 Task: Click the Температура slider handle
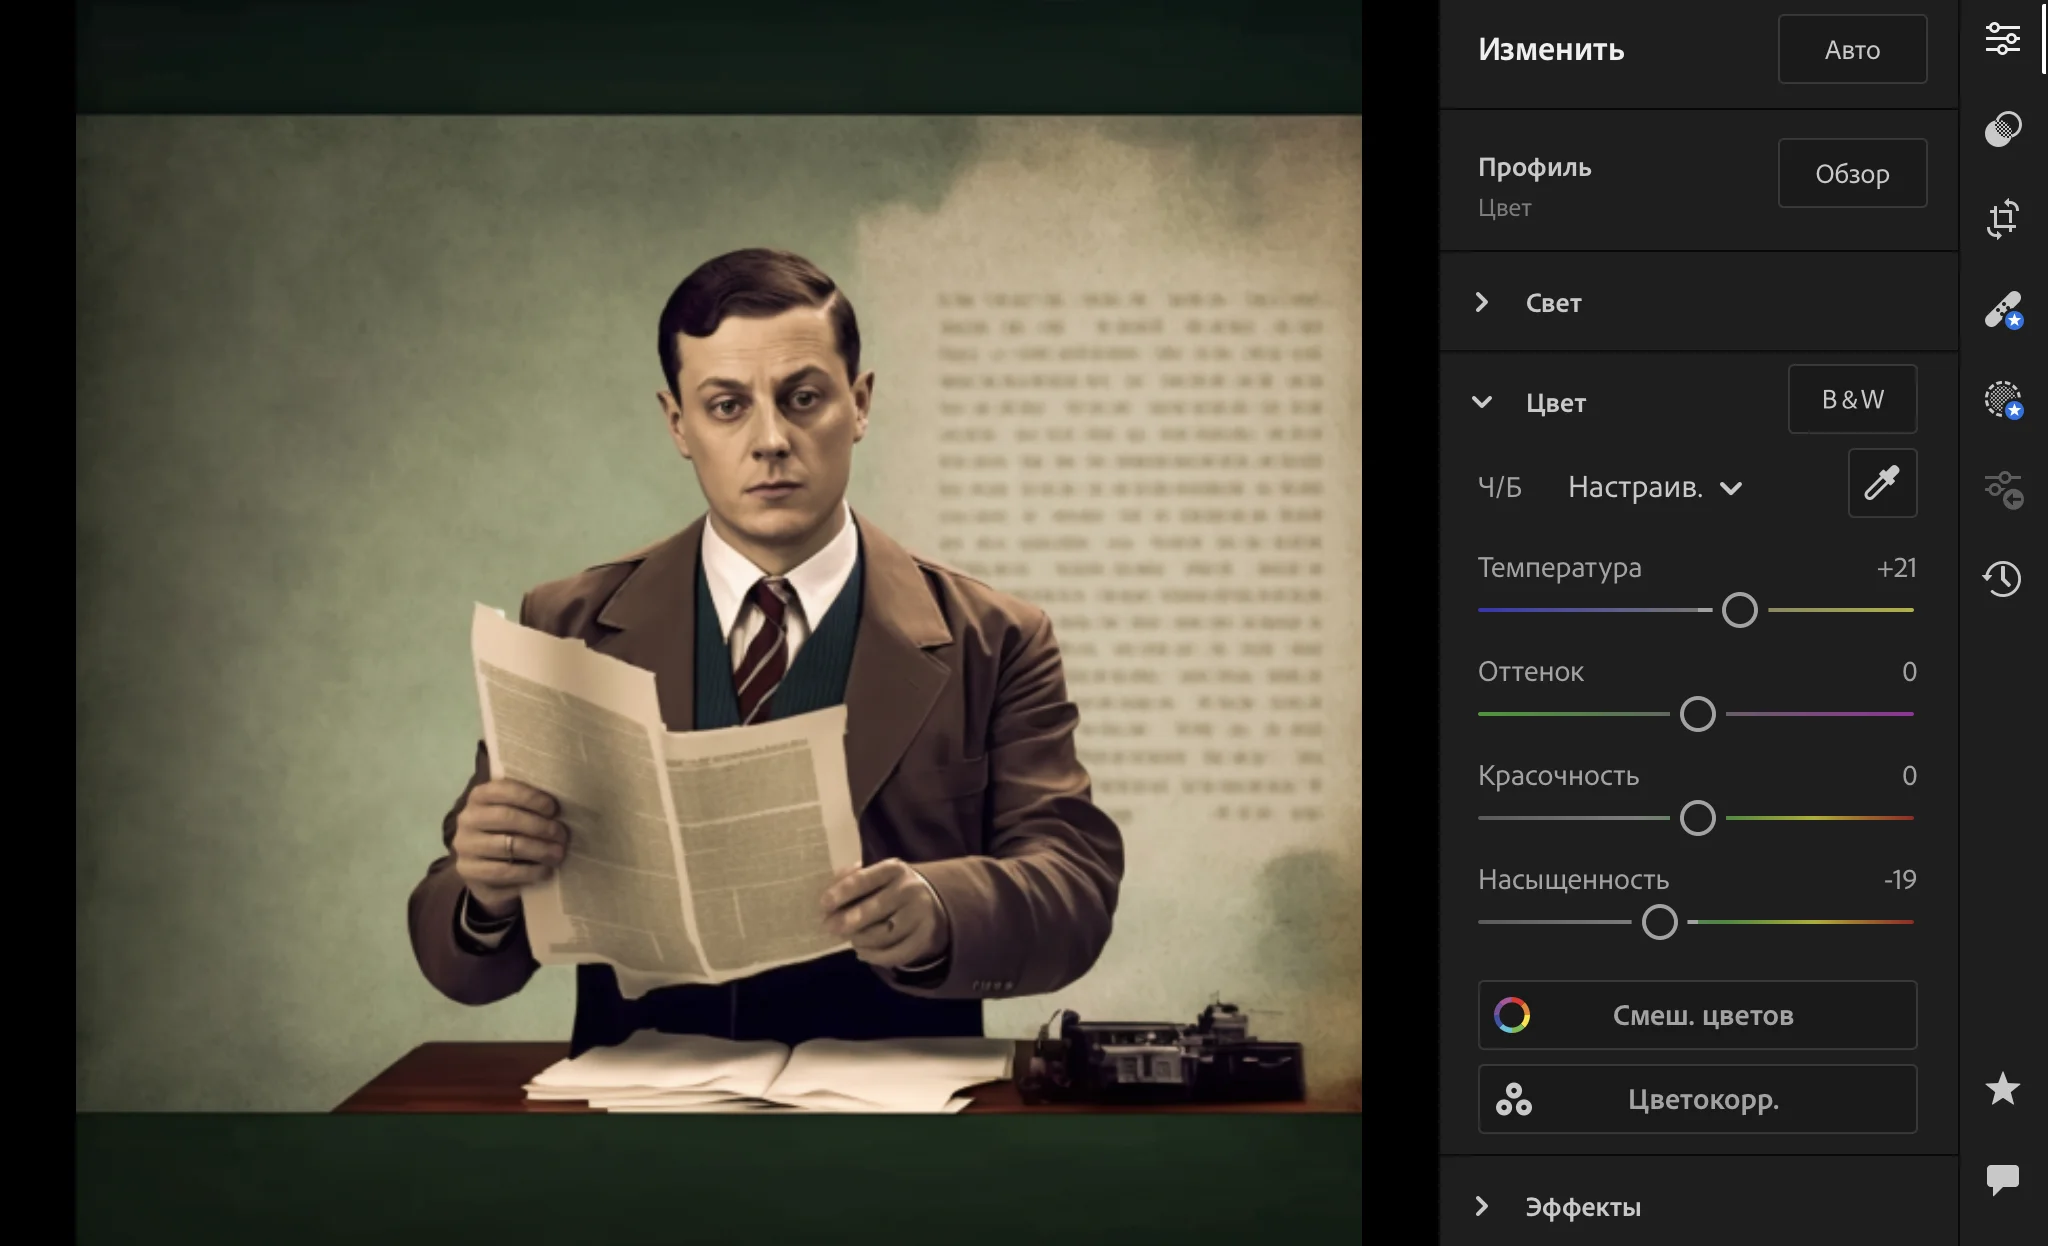click(1740, 610)
